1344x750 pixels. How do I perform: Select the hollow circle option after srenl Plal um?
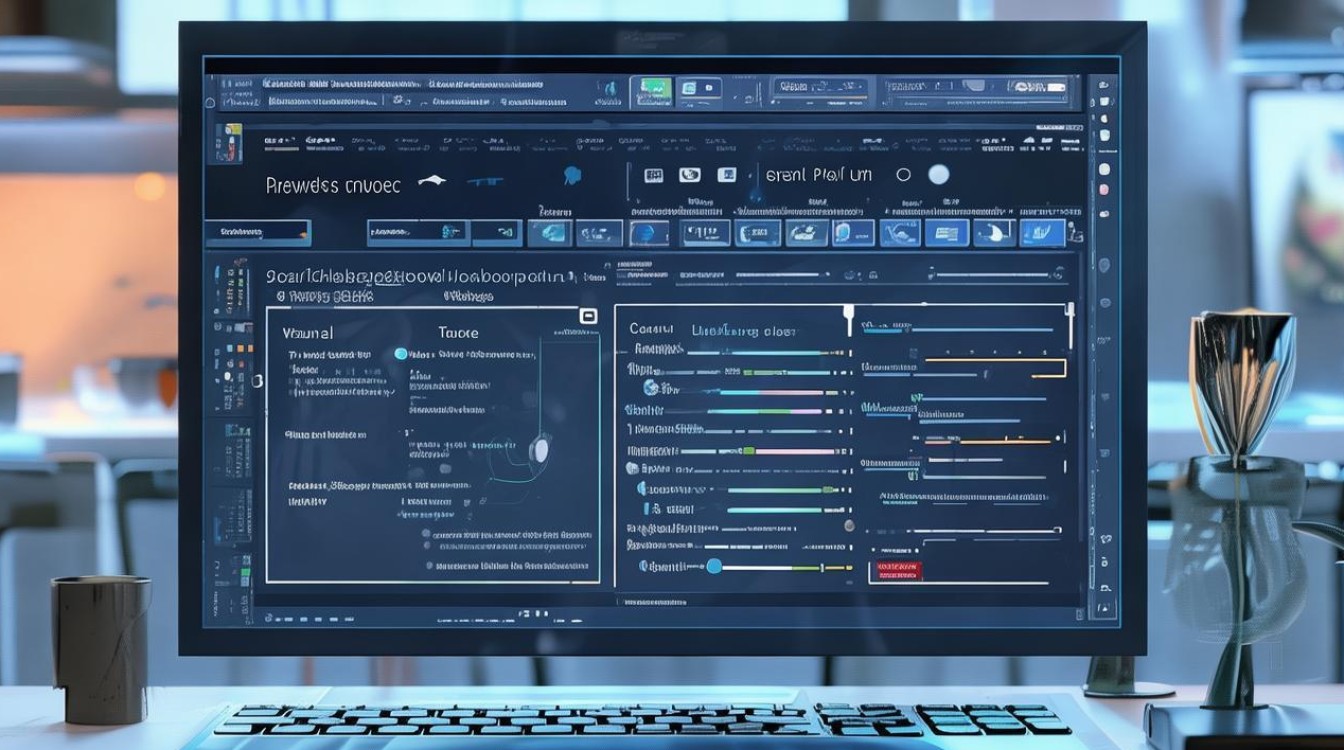(x=904, y=175)
